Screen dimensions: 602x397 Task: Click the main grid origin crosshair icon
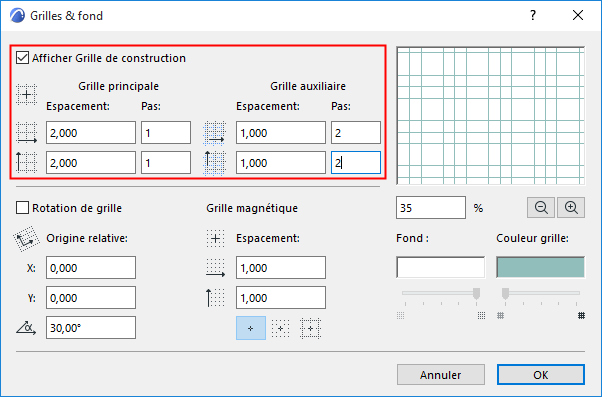(26, 94)
